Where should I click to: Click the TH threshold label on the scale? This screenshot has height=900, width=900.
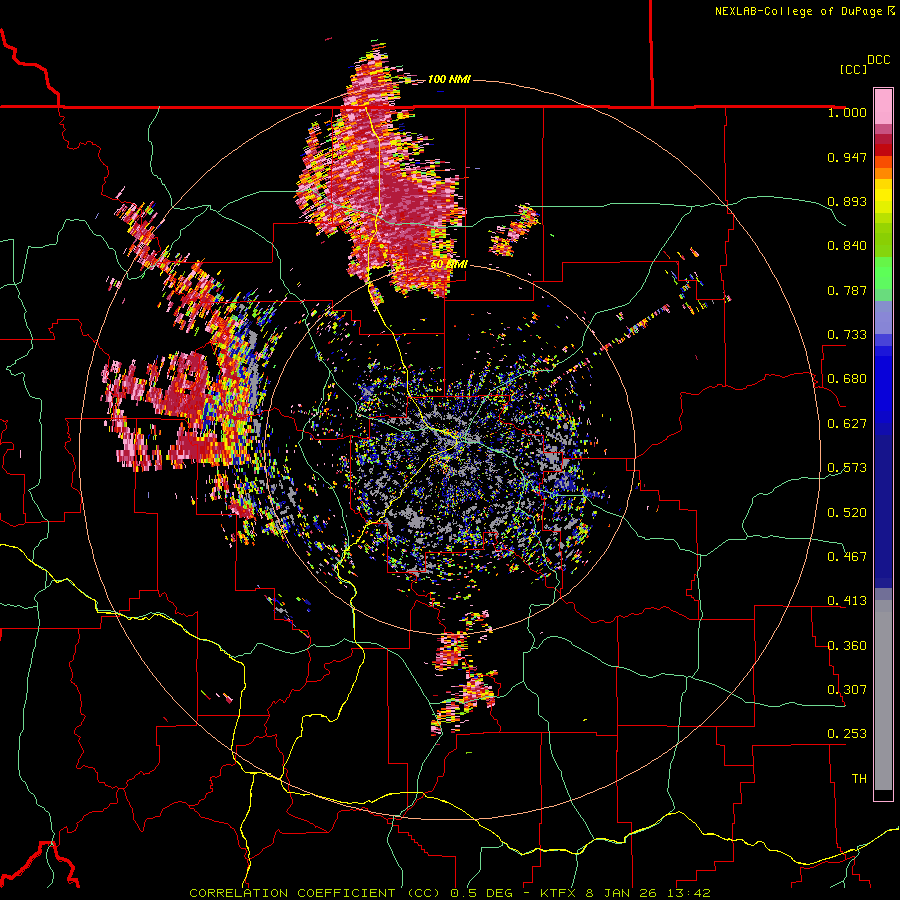(859, 779)
